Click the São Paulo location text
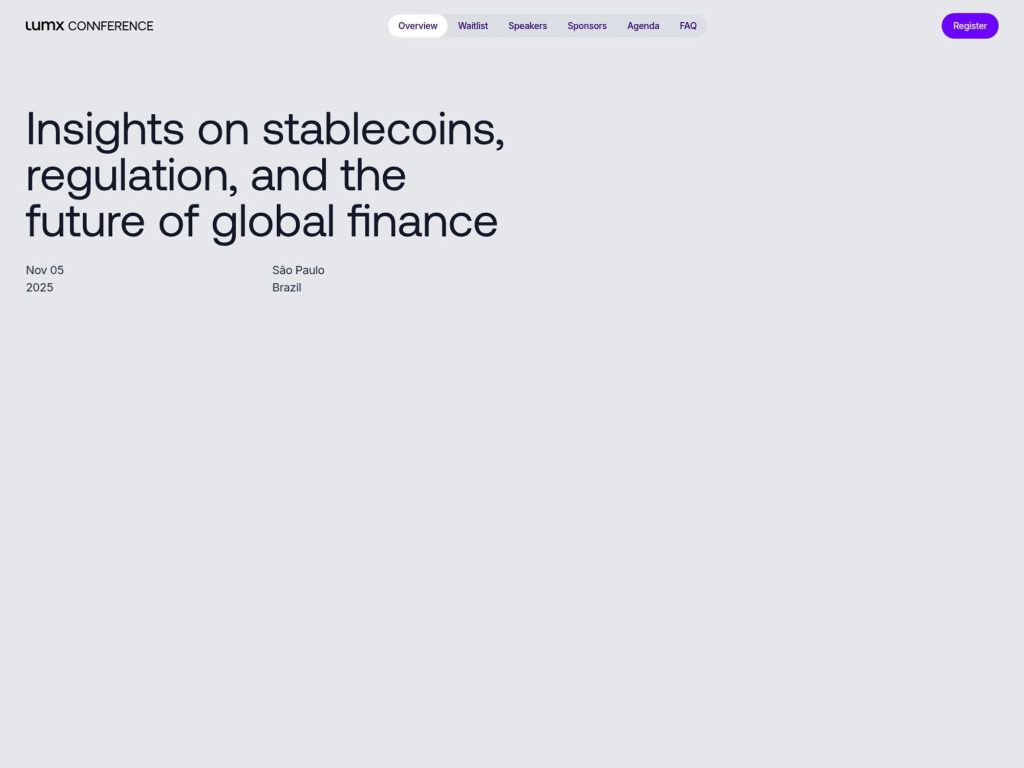This screenshot has width=1024, height=768. click(299, 270)
